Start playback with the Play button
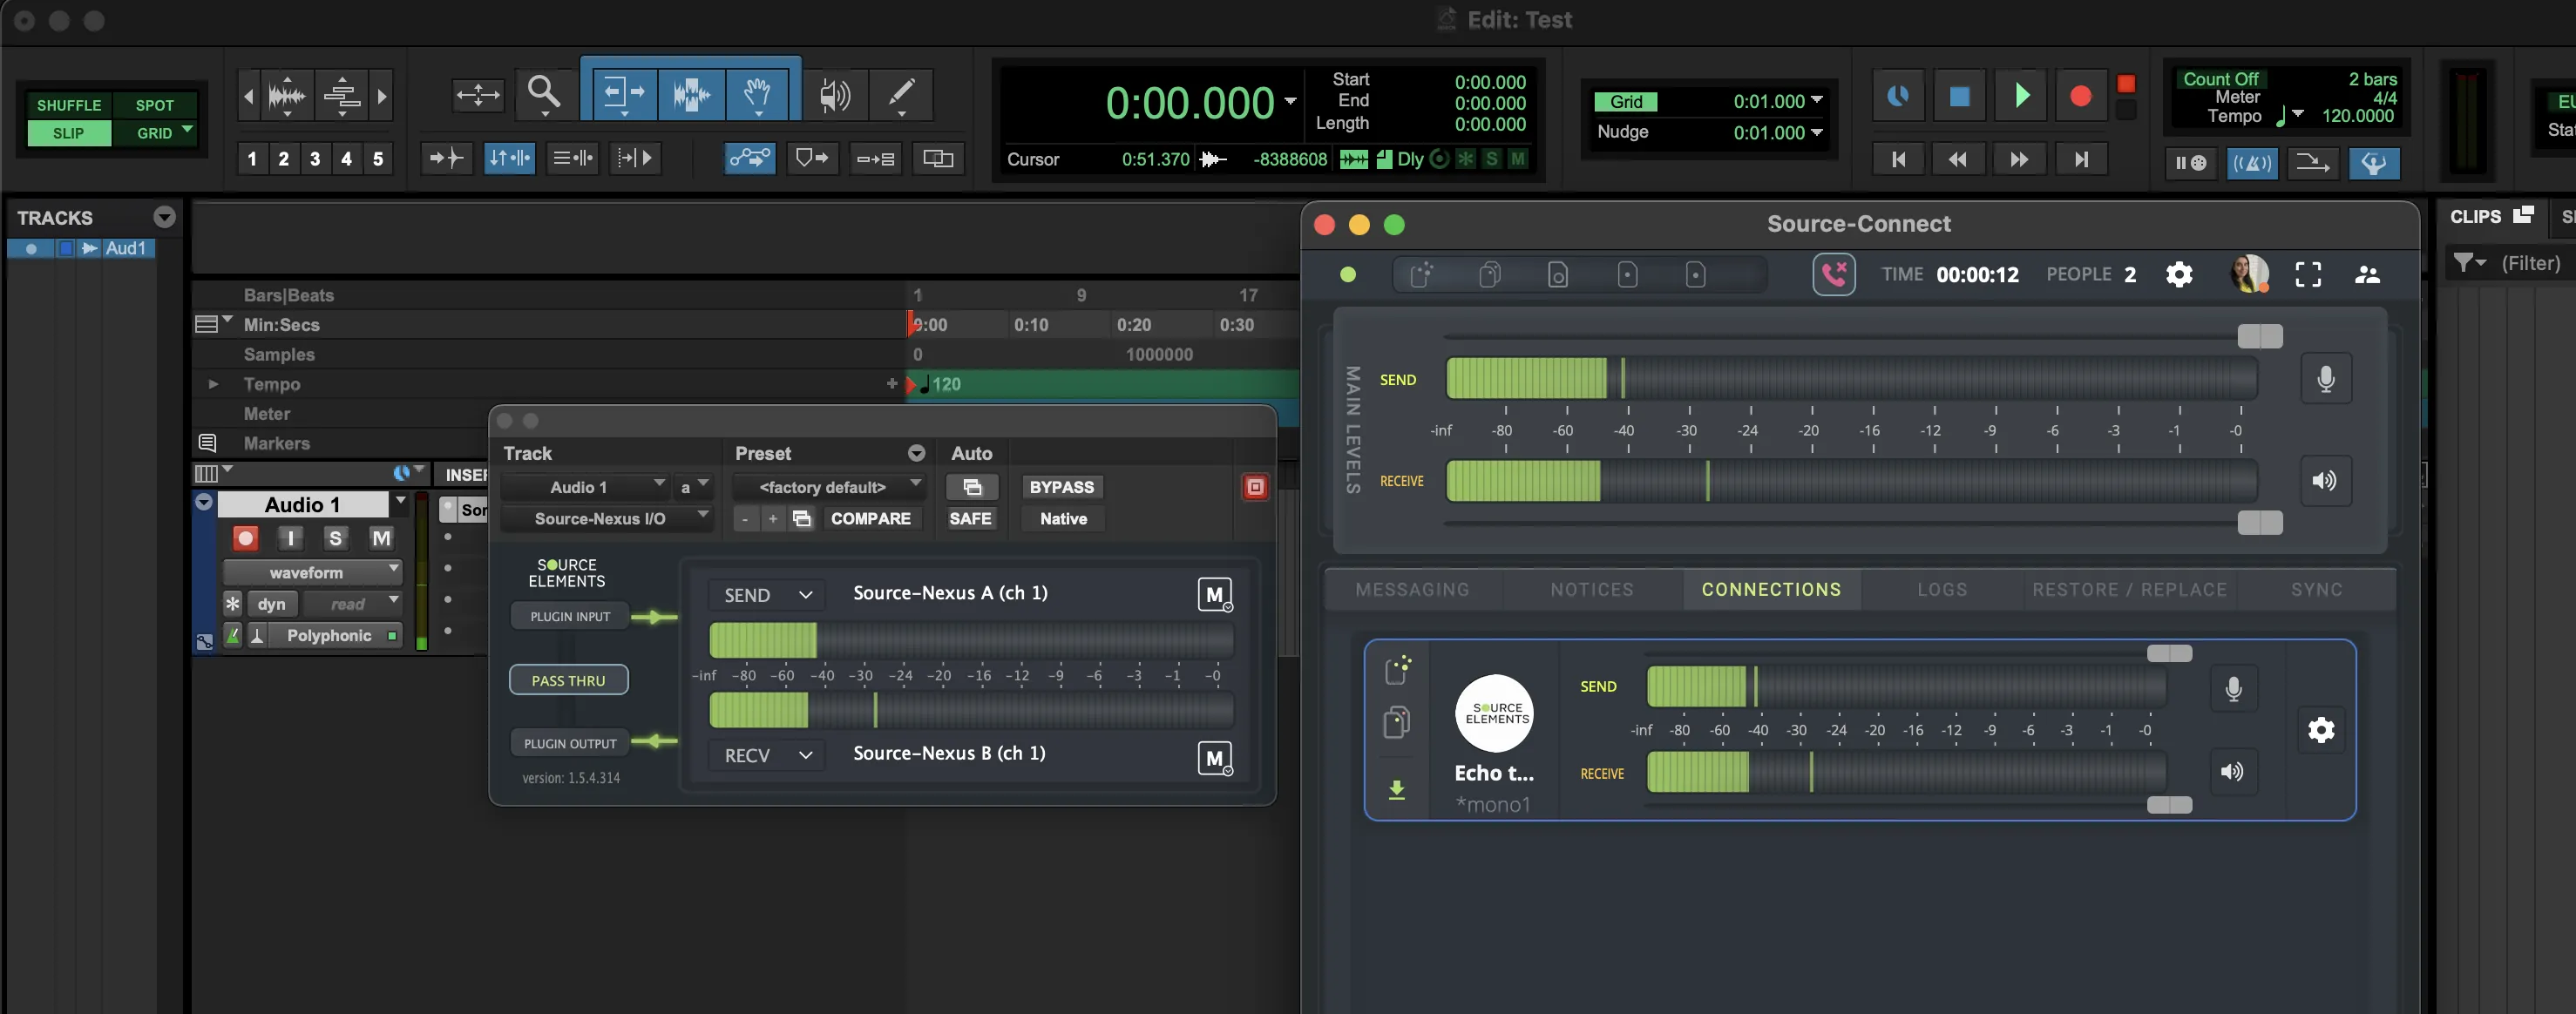Image resolution: width=2576 pixels, height=1014 pixels. point(2021,96)
